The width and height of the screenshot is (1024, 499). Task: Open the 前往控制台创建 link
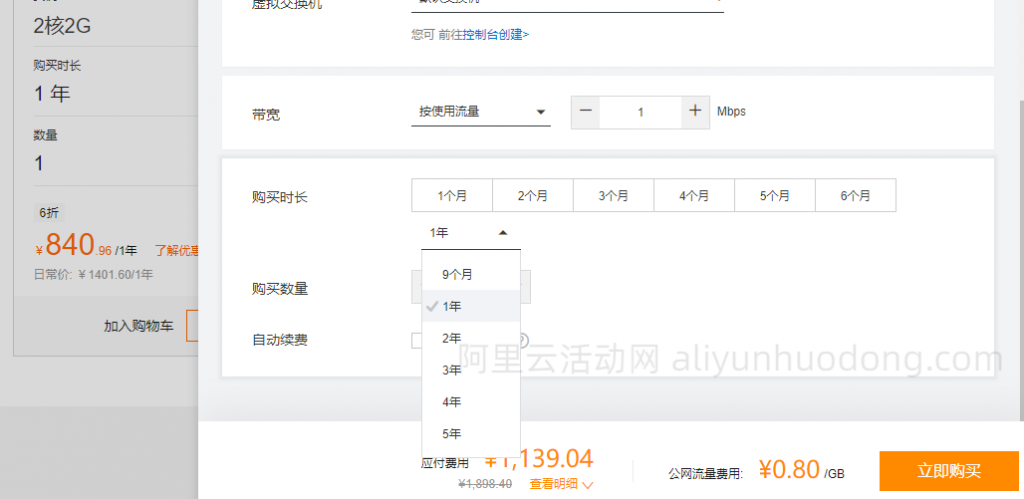click(x=495, y=35)
